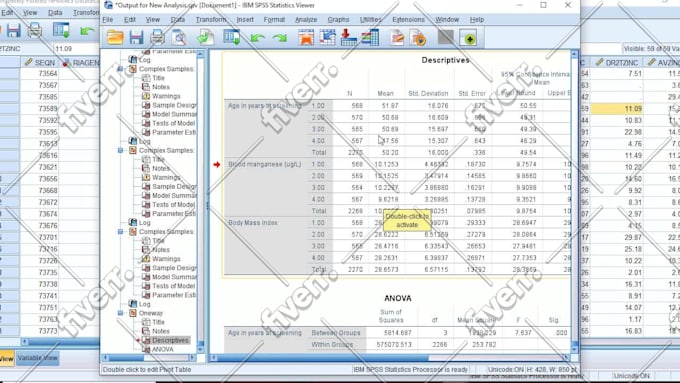Open the Insert menu in Viewer

coord(245,20)
